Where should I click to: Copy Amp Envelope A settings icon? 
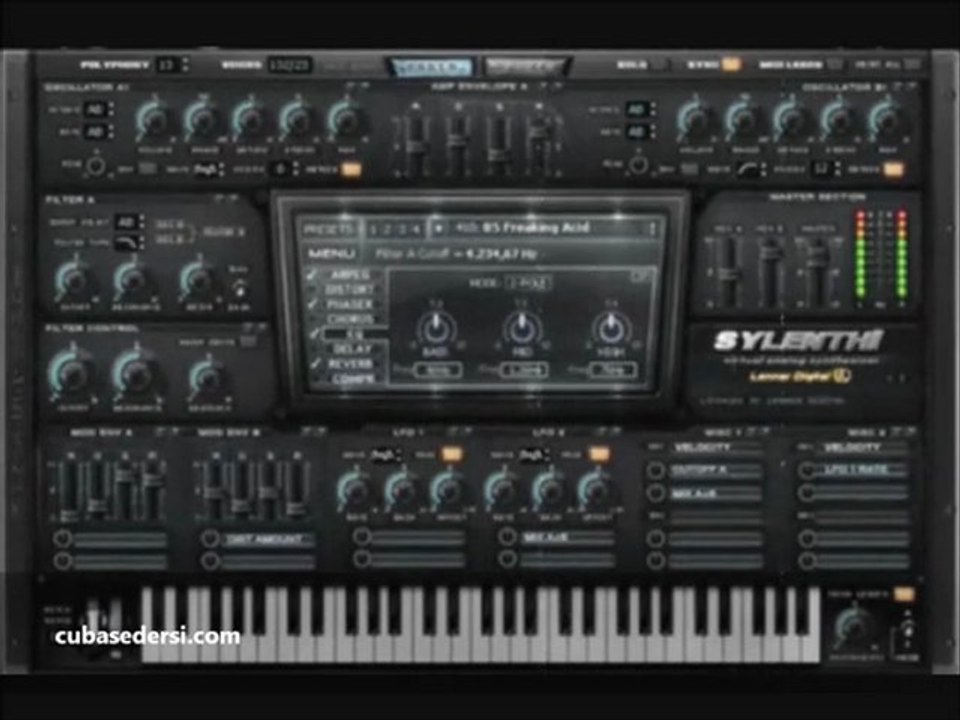[543, 86]
